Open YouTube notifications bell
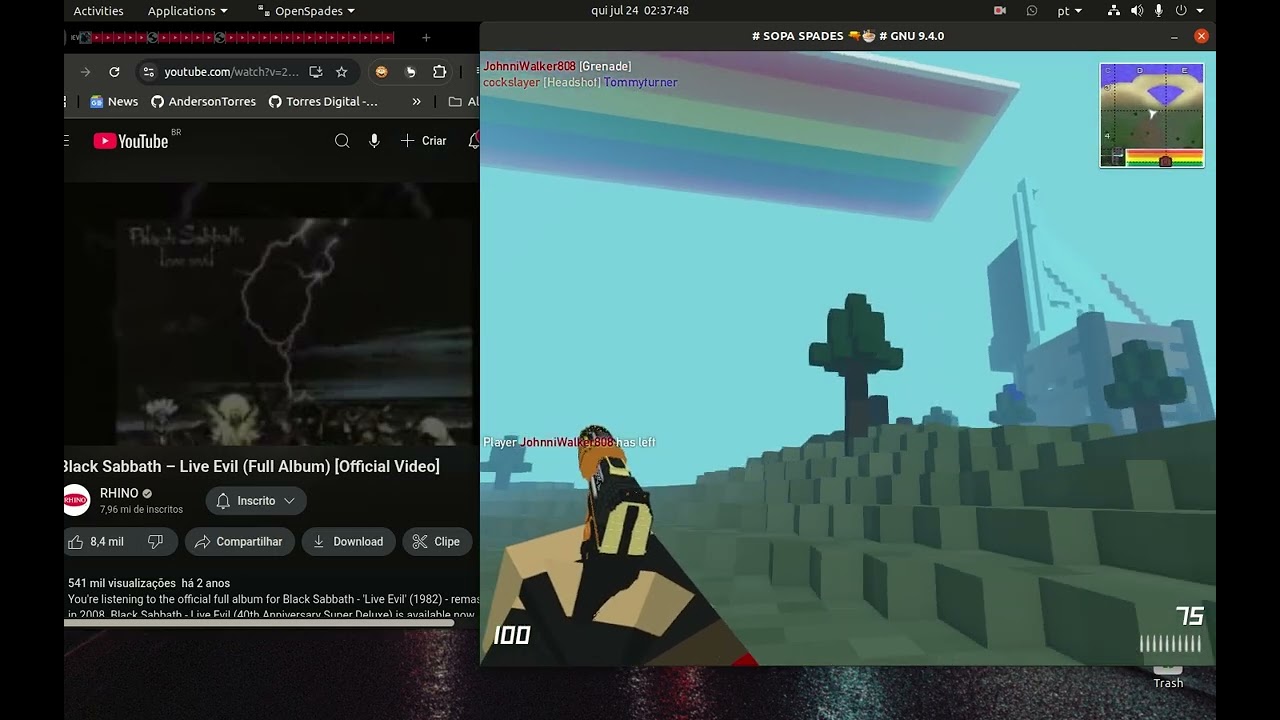 point(473,141)
